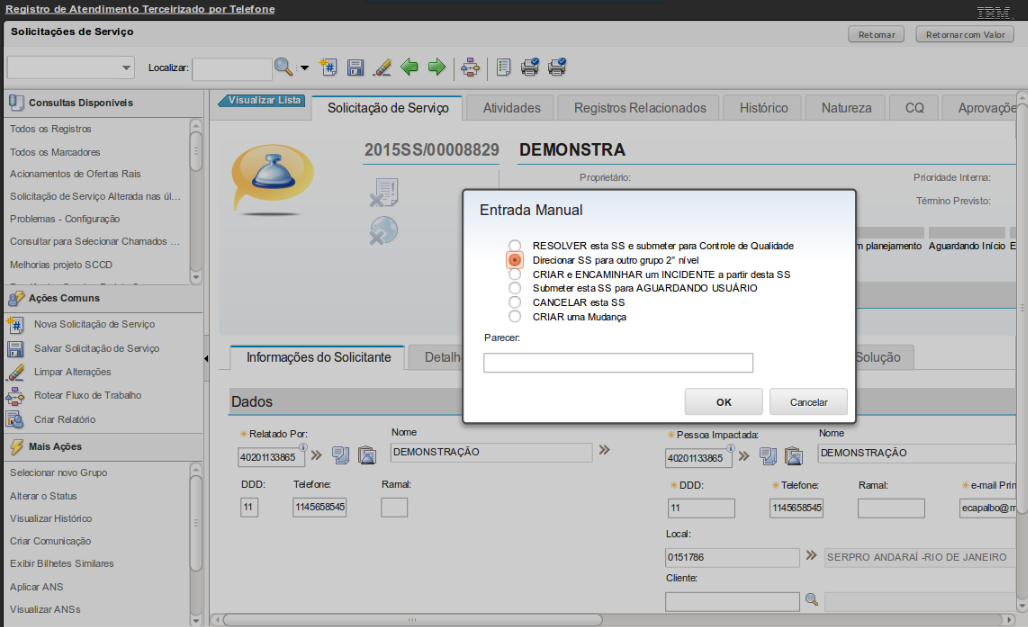Viewport: 1028px width, 627px height.
Task: Go to next record with green right arrow
Action: click(436, 67)
